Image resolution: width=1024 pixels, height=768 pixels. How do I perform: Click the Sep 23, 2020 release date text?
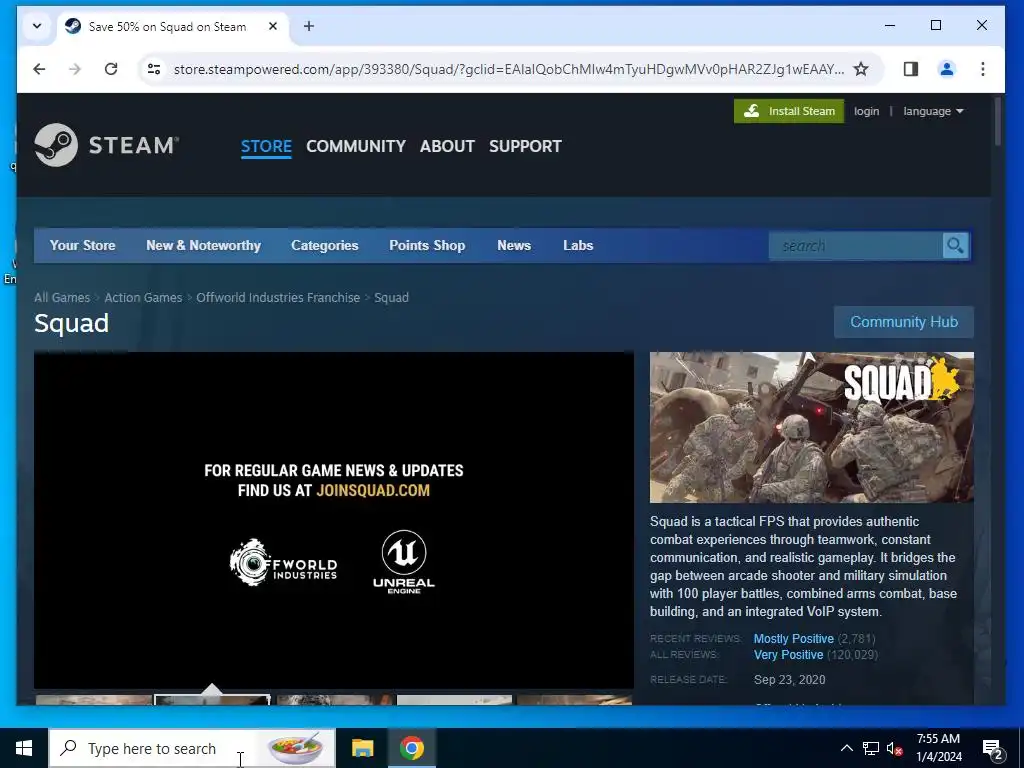pos(790,680)
